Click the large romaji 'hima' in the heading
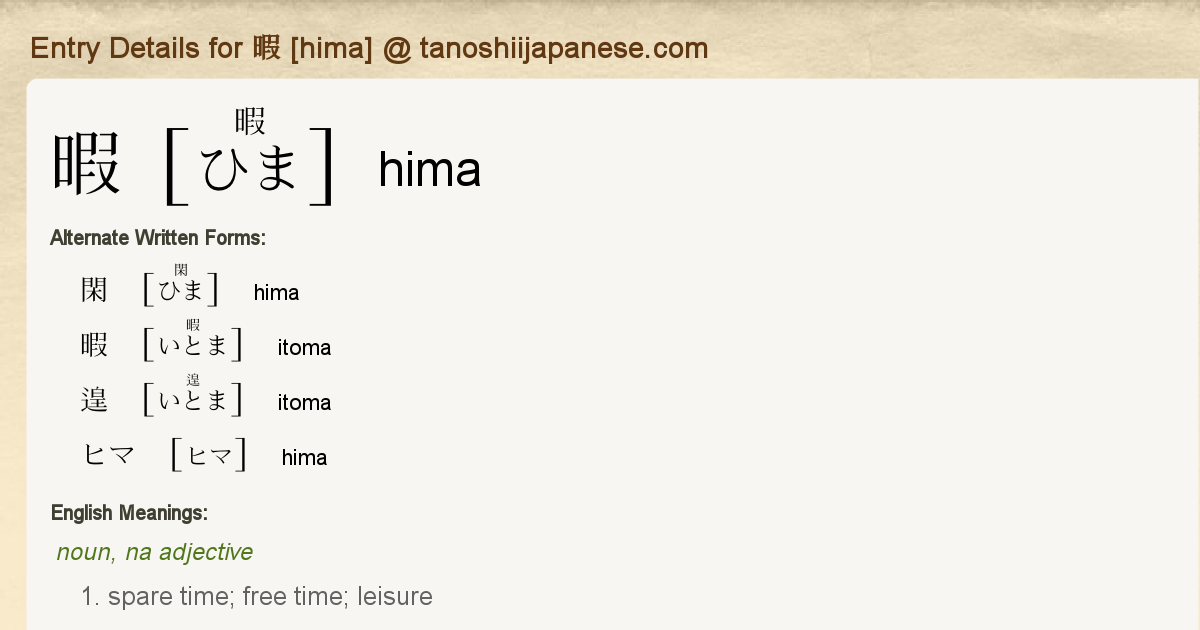This screenshot has width=1200, height=630. (x=429, y=170)
